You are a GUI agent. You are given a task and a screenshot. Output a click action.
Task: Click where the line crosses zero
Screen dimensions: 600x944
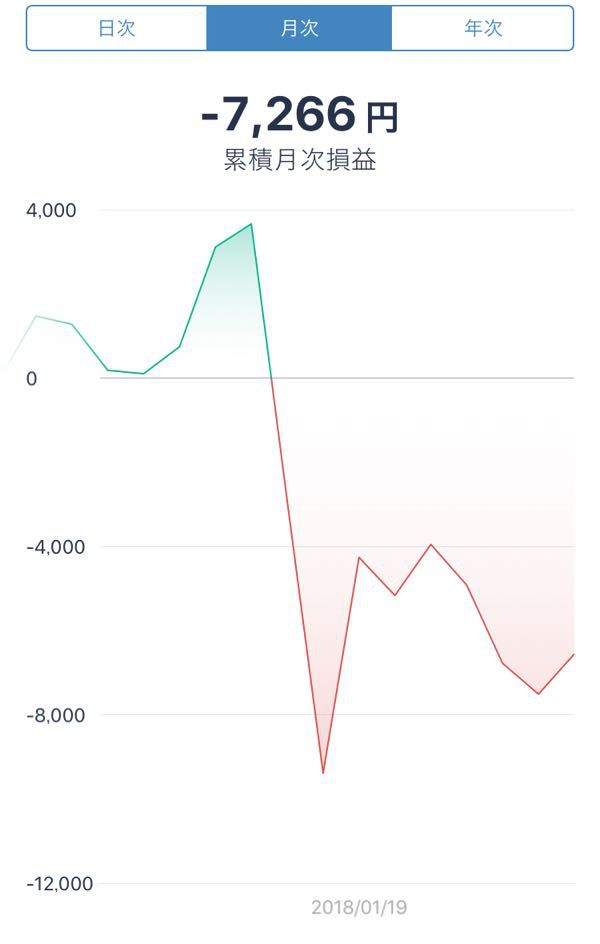tap(272, 378)
